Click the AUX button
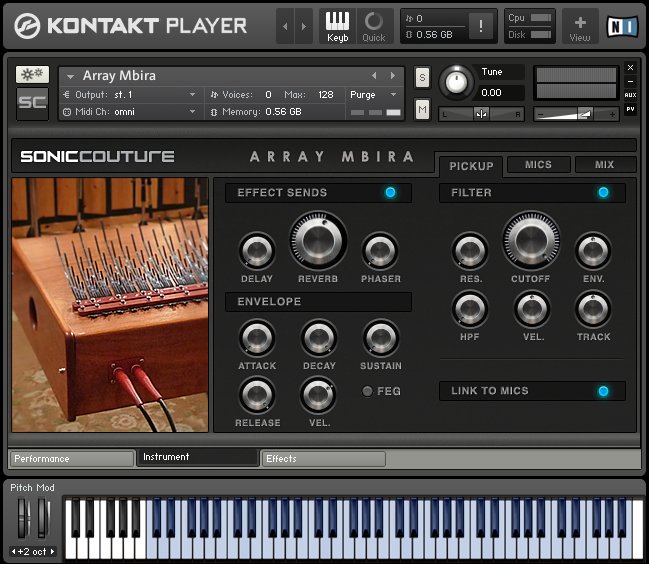This screenshot has height=564, width=649. click(x=630, y=95)
